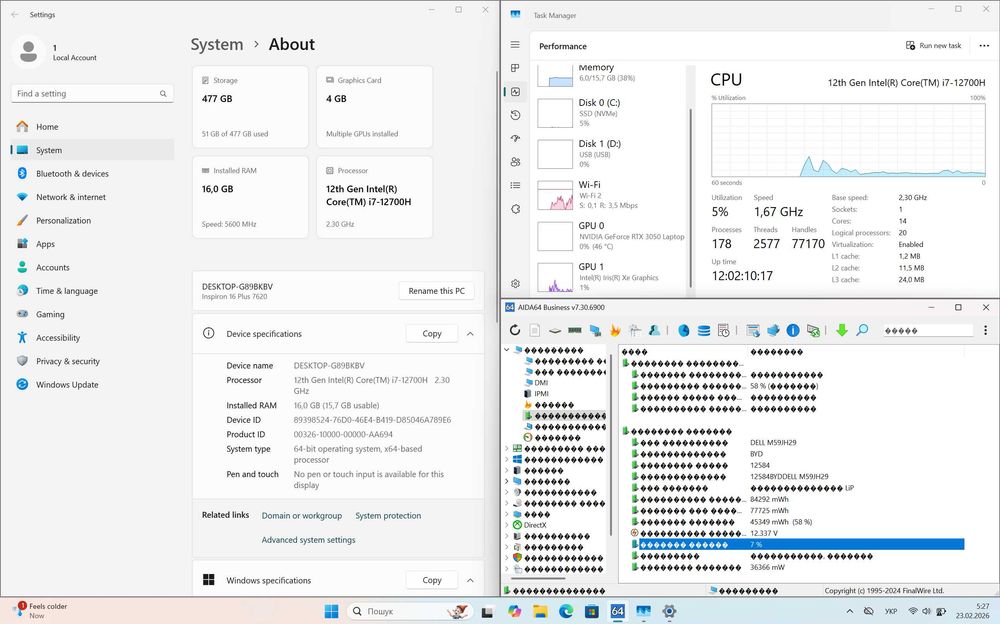
Task: Click the AIDA64 Refresh toolbar icon
Action: (515, 330)
